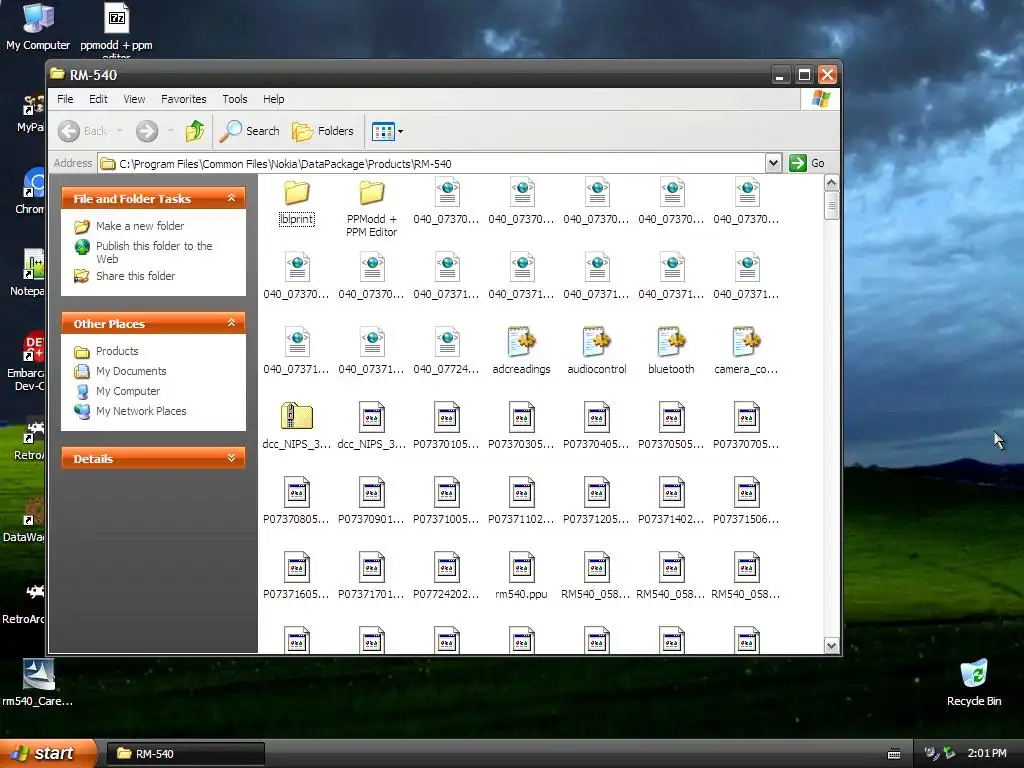
Task: Open the Back history dropdown arrow
Action: point(120,131)
